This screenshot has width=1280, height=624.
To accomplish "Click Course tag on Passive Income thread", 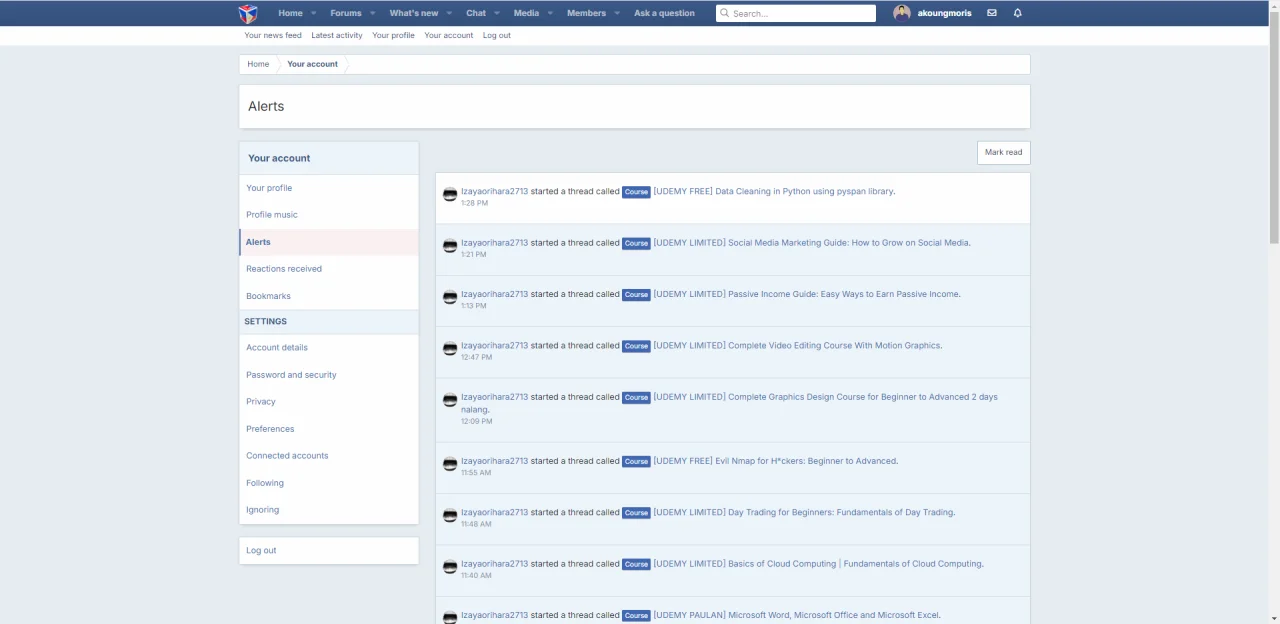I will (636, 295).
